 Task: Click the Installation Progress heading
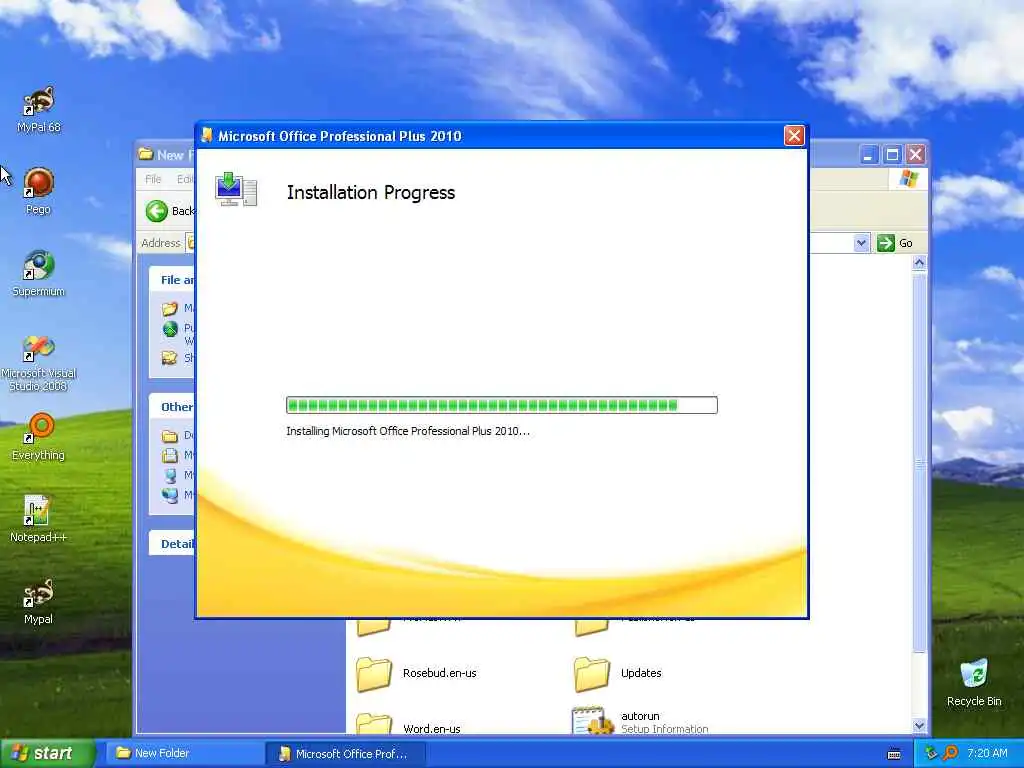tap(371, 193)
